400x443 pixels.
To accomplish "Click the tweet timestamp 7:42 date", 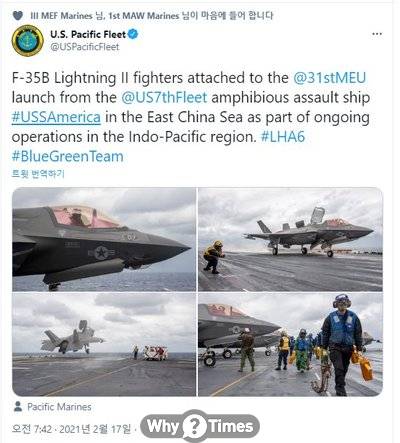I will point(71,429).
